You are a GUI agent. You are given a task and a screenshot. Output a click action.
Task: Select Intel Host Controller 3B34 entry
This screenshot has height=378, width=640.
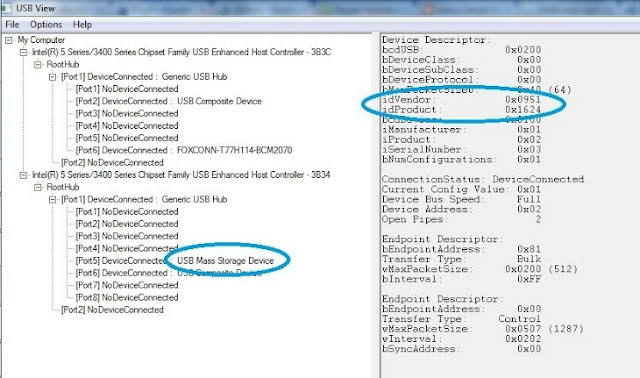point(181,175)
